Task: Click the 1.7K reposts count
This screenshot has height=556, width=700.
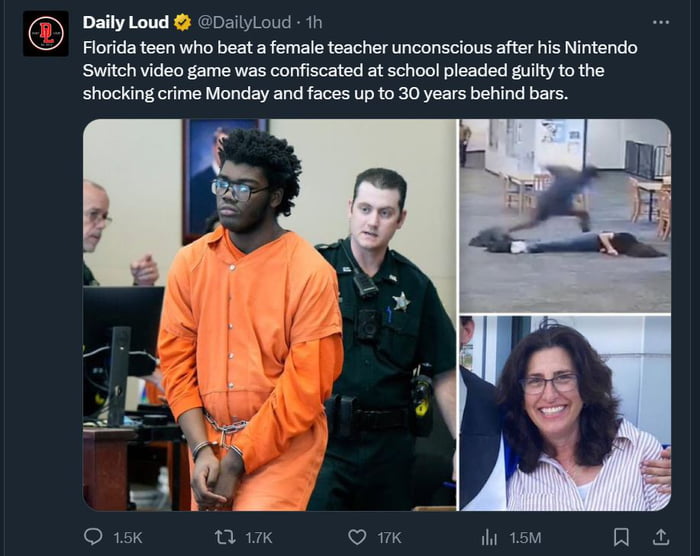Action: tap(258, 537)
